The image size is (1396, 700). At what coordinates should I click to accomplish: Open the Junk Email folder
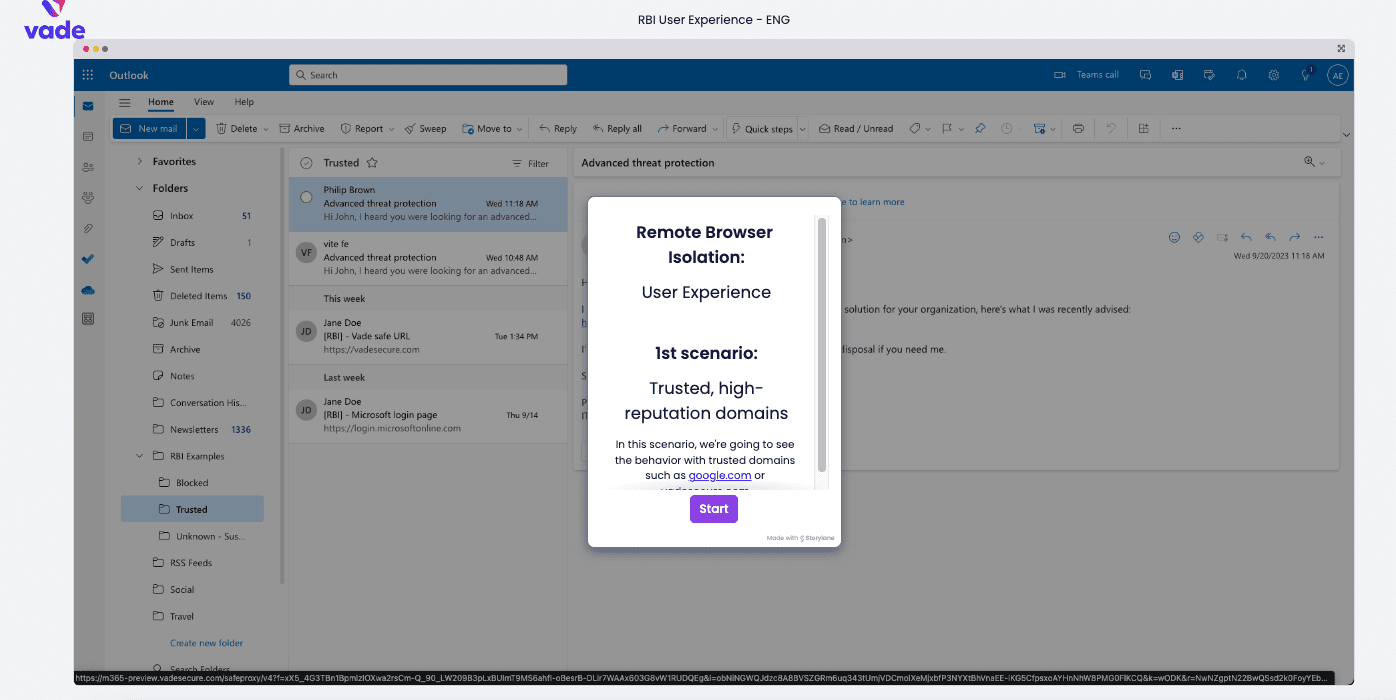click(x=192, y=322)
